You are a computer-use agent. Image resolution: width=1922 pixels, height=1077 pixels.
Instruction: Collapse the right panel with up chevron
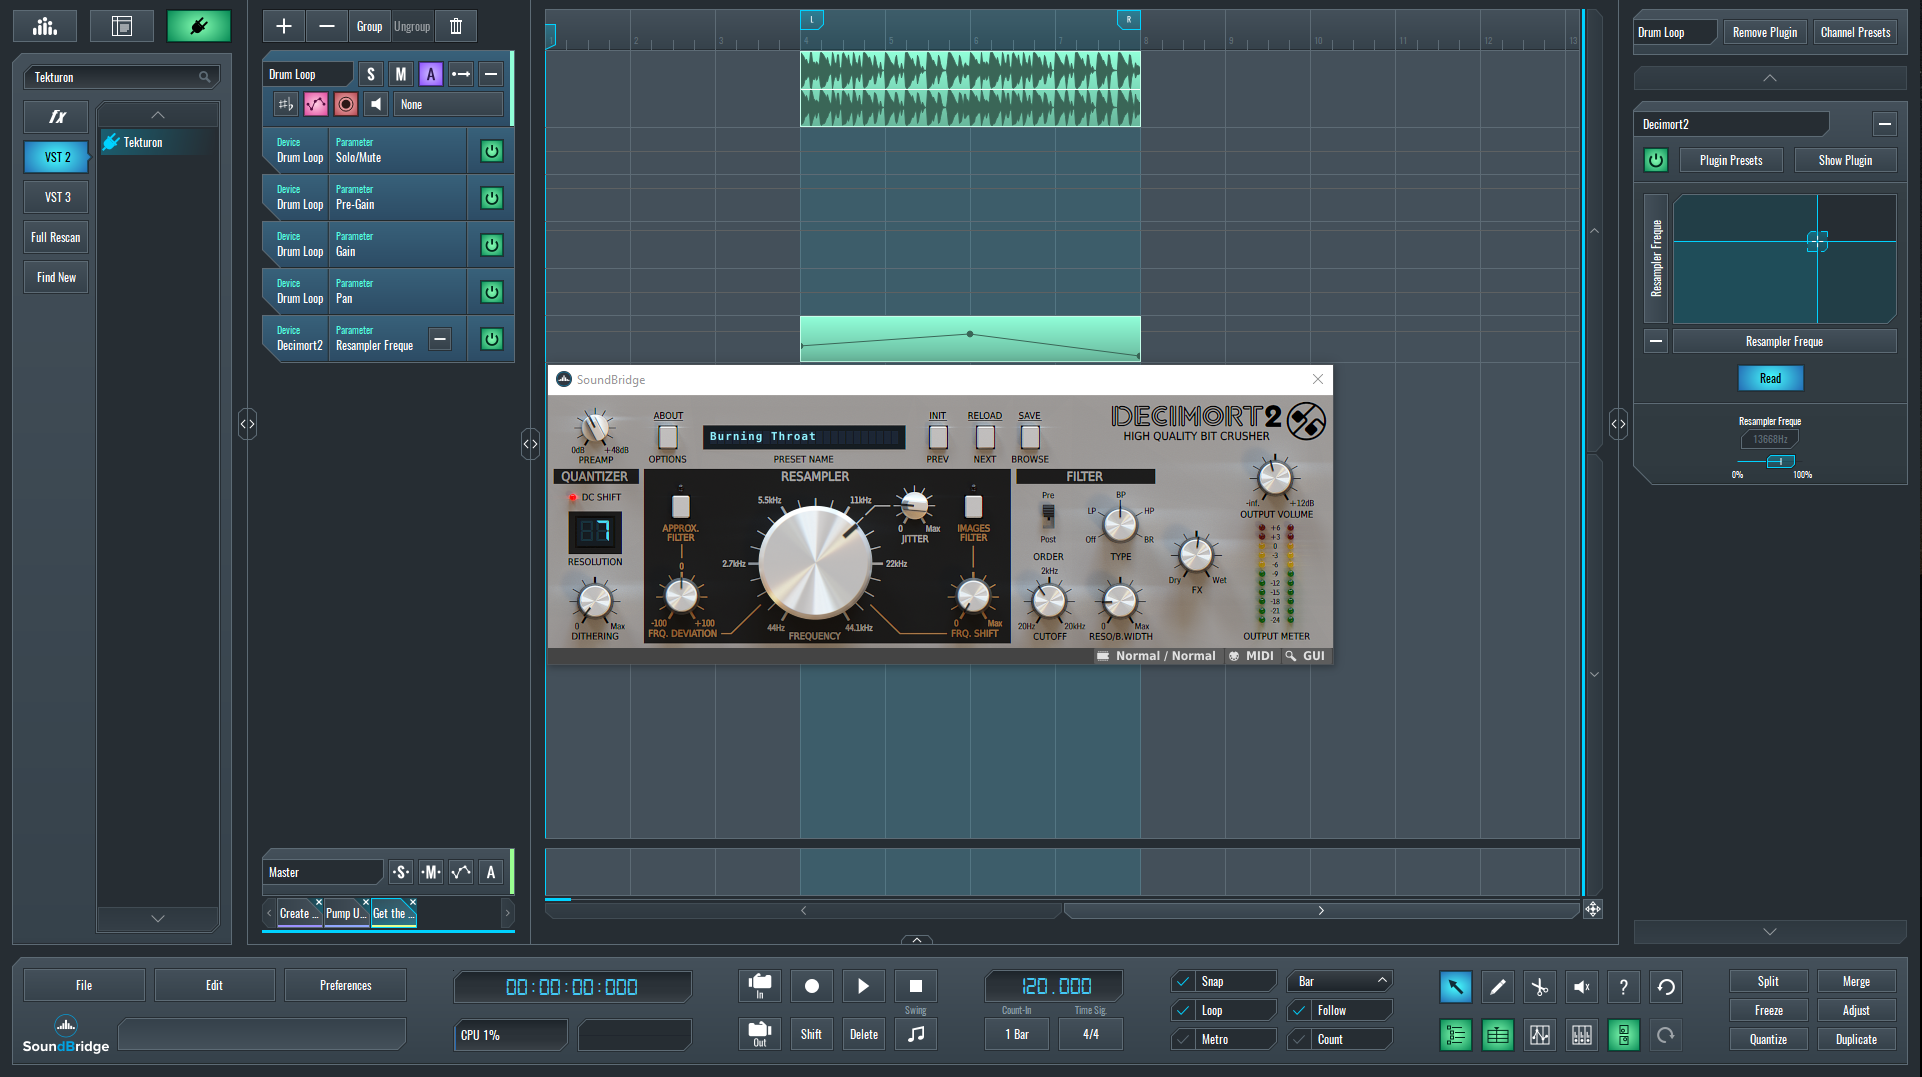[x=1770, y=78]
